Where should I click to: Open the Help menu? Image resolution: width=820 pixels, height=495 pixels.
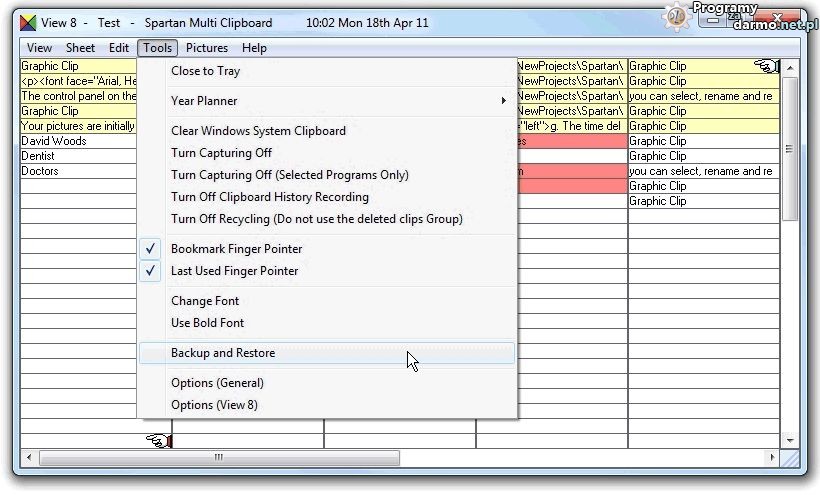(x=254, y=48)
